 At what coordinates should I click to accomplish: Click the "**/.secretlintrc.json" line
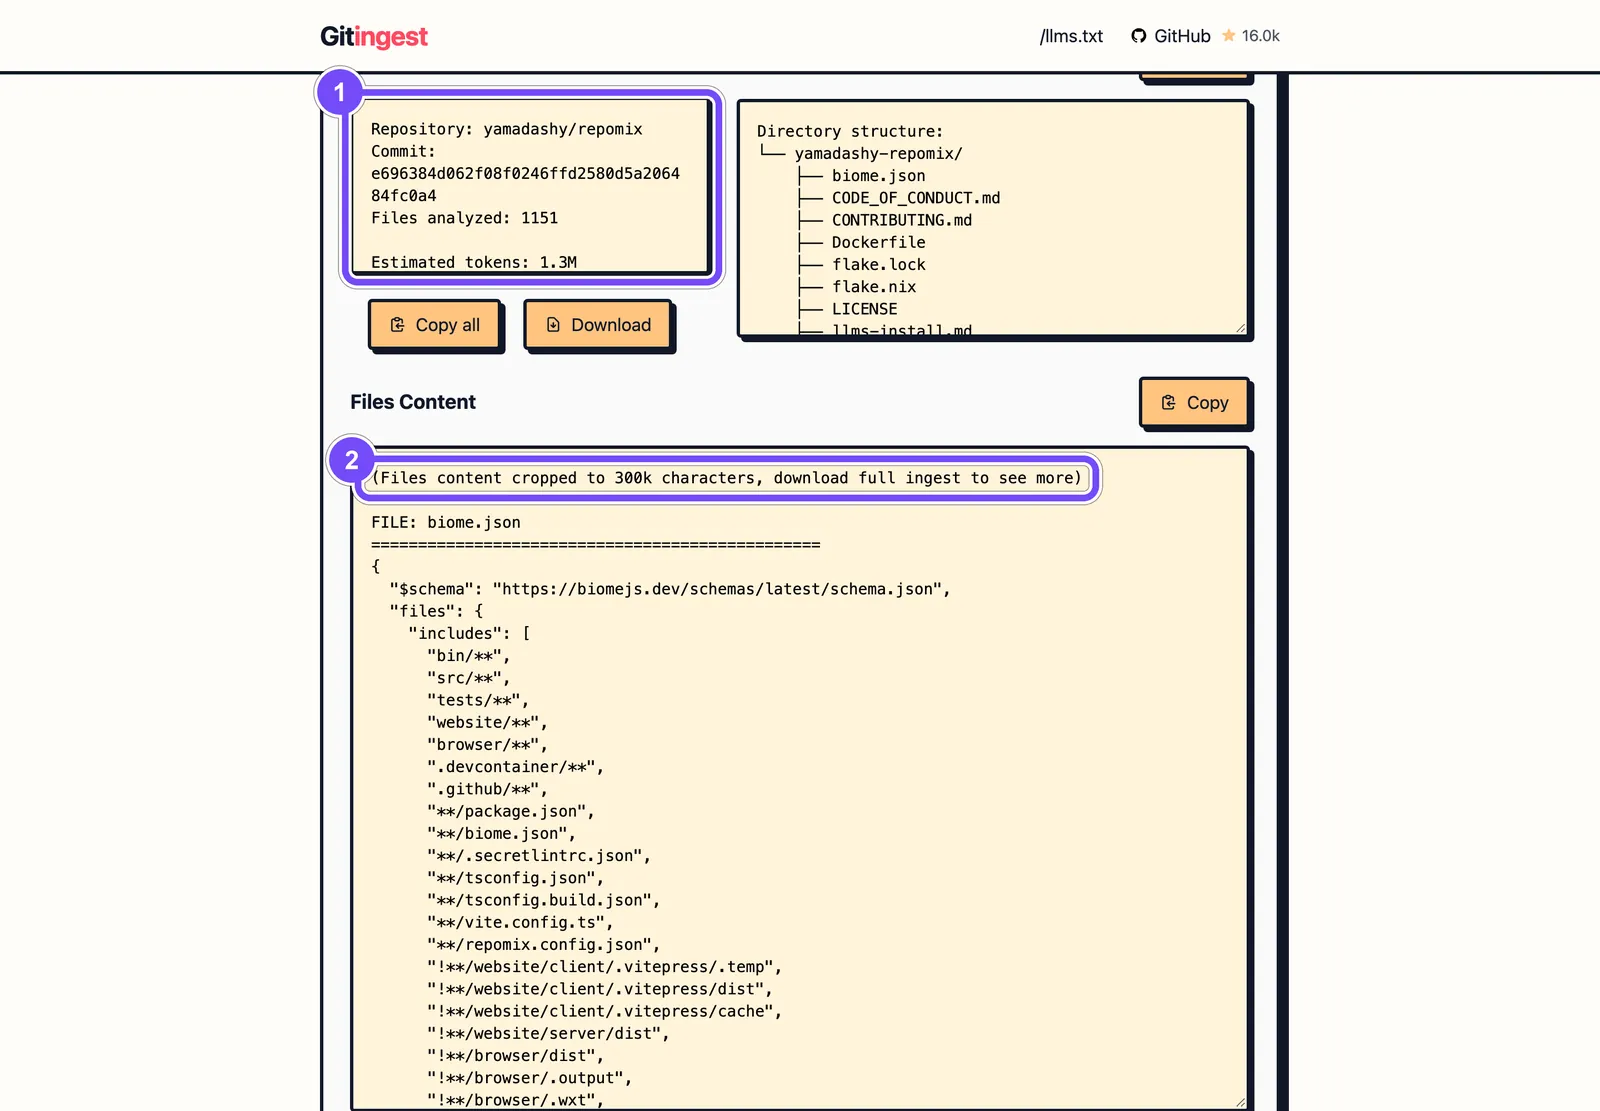pos(539,856)
